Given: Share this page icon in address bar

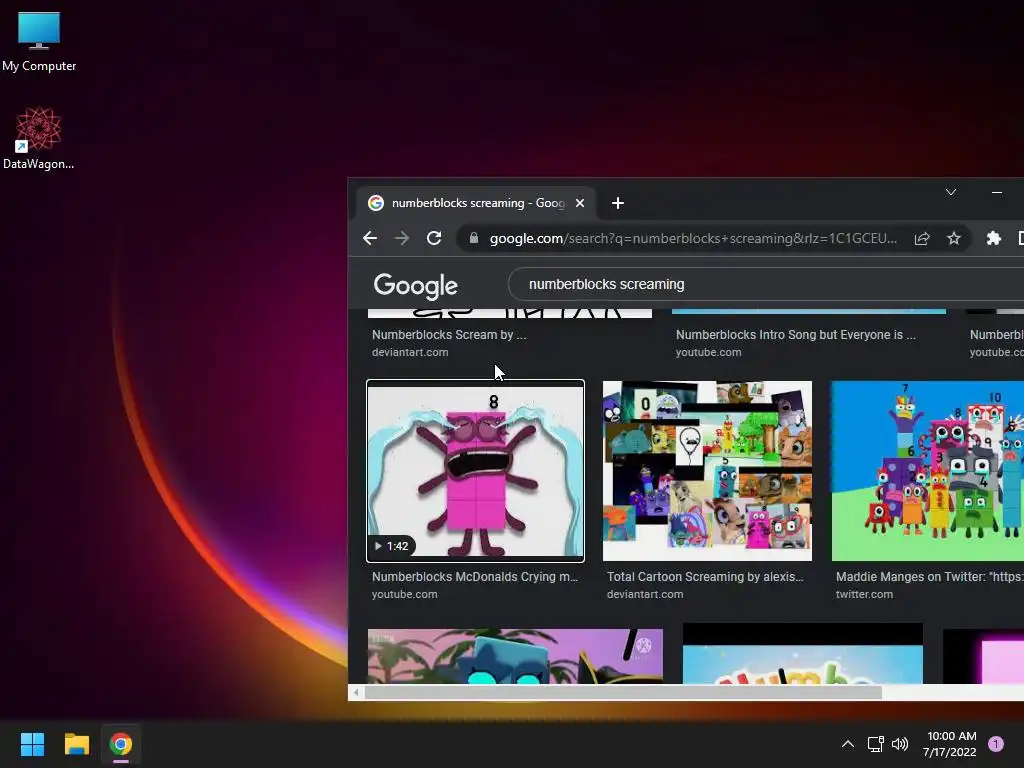Looking at the screenshot, I should coord(921,238).
